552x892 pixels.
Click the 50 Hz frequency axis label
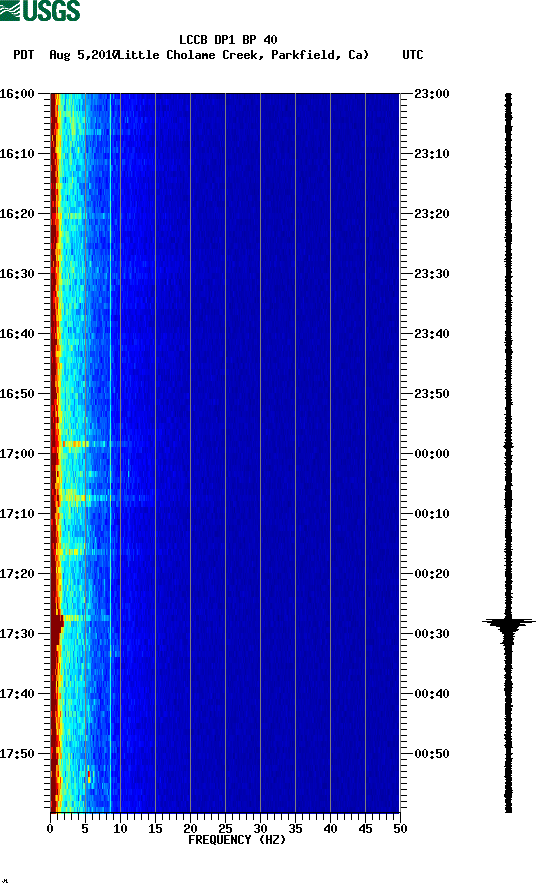point(400,829)
